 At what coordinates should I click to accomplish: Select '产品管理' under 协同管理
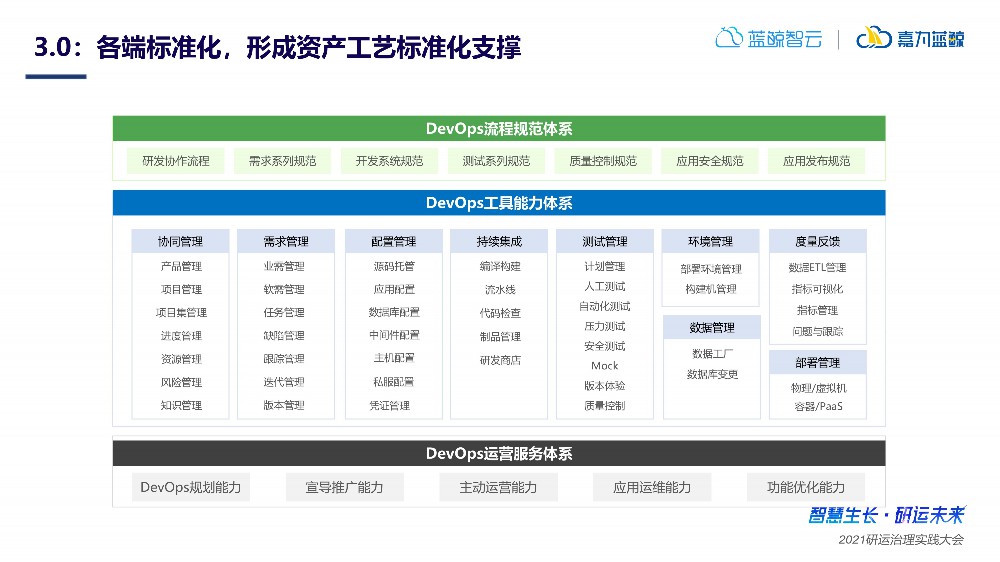(x=181, y=266)
